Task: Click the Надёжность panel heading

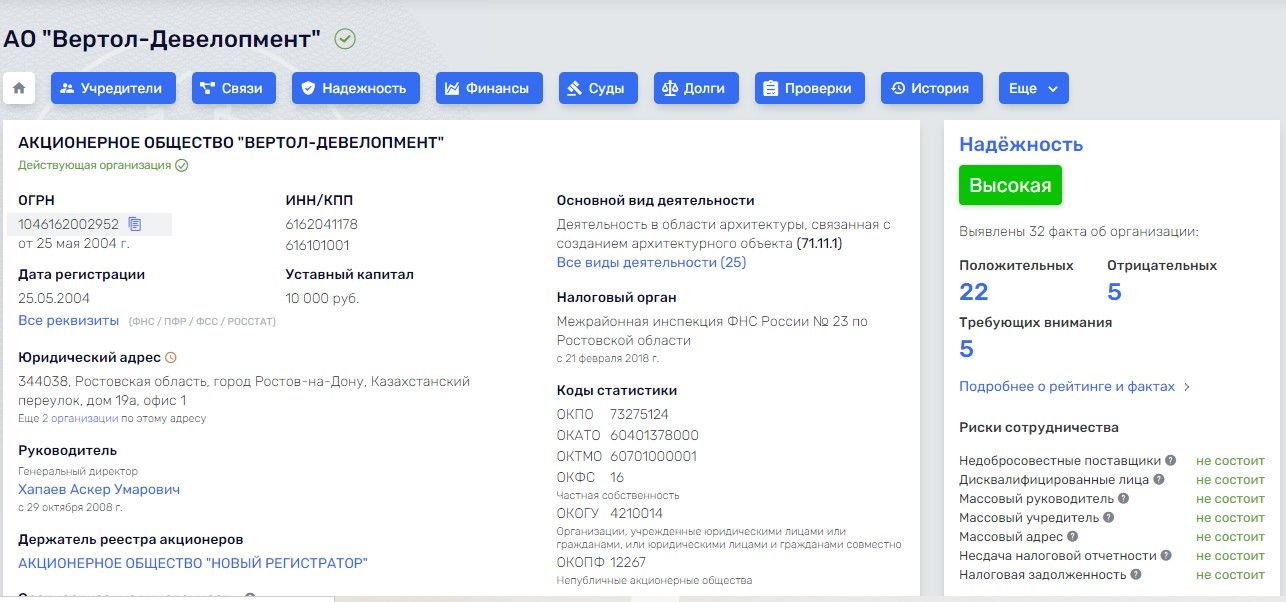Action: point(1020,144)
